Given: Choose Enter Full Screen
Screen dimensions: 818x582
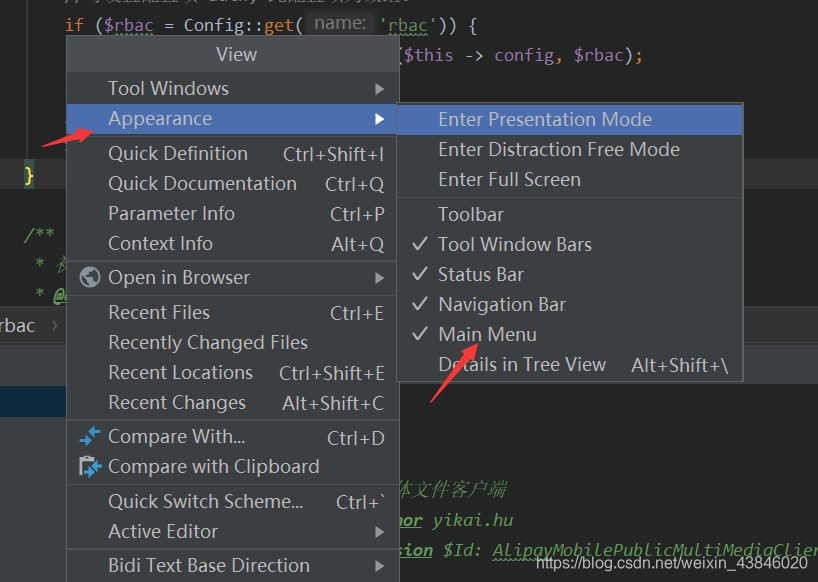Looking at the screenshot, I should (570, 180).
